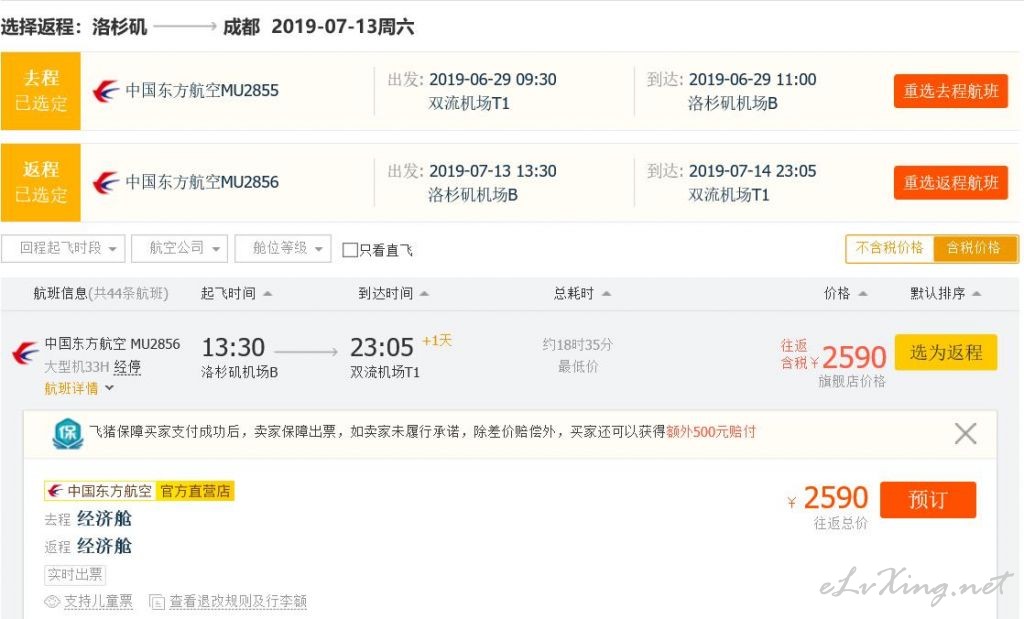Close the 飞猪保障 notice banner
Viewport: 1024px width, 619px height.
click(965, 434)
